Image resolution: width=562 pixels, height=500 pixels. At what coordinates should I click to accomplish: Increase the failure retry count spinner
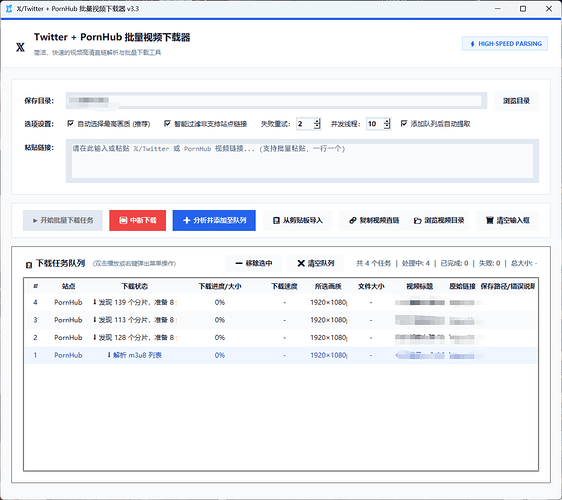(x=317, y=121)
